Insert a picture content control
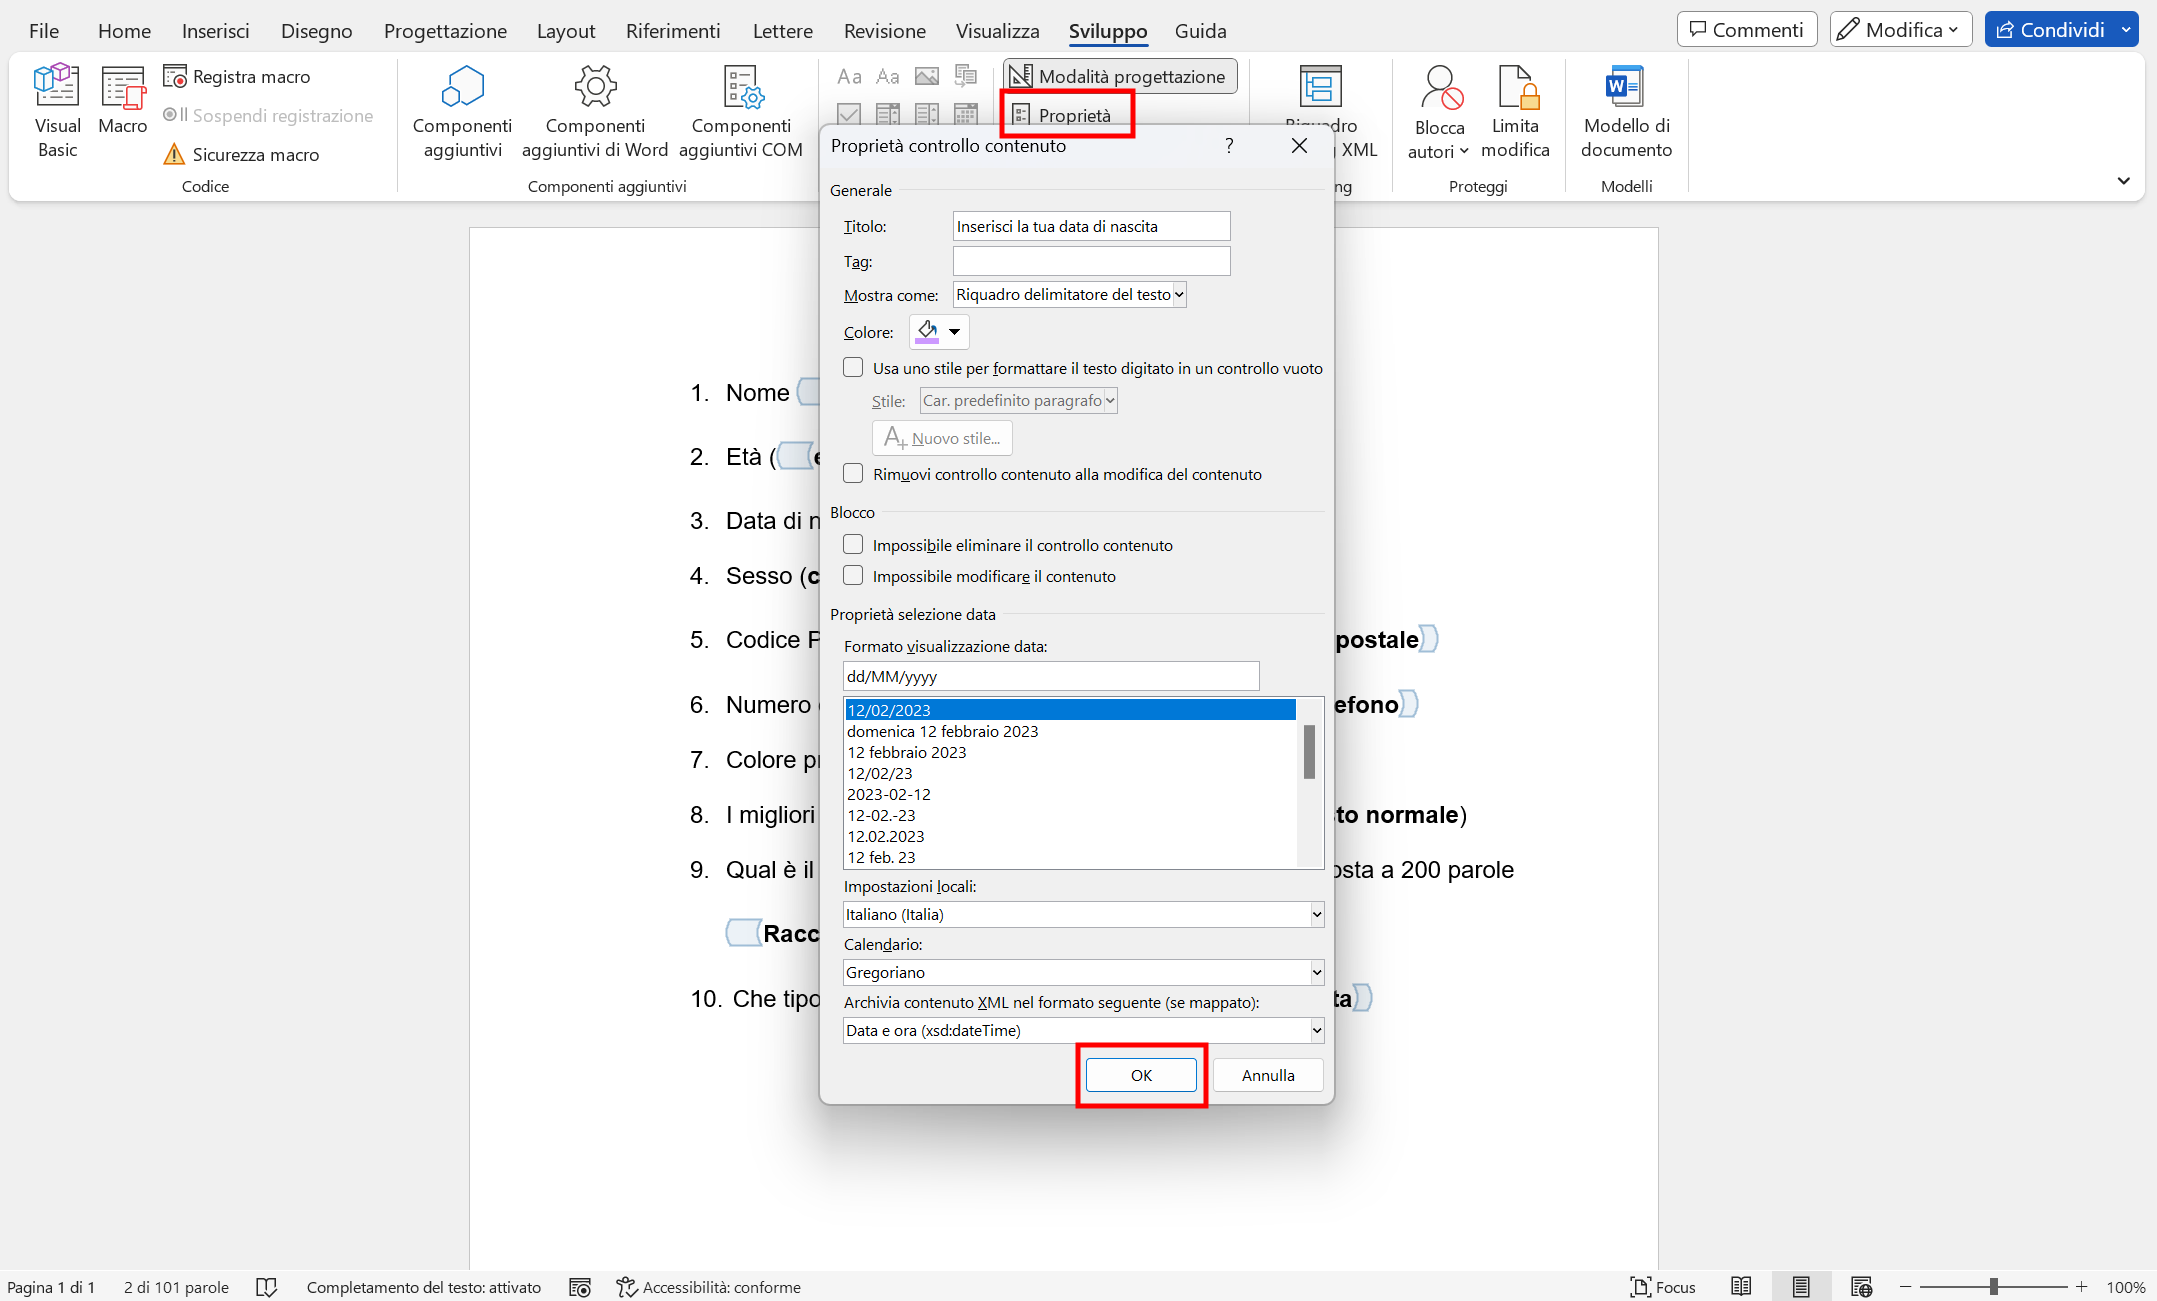 pos(927,75)
